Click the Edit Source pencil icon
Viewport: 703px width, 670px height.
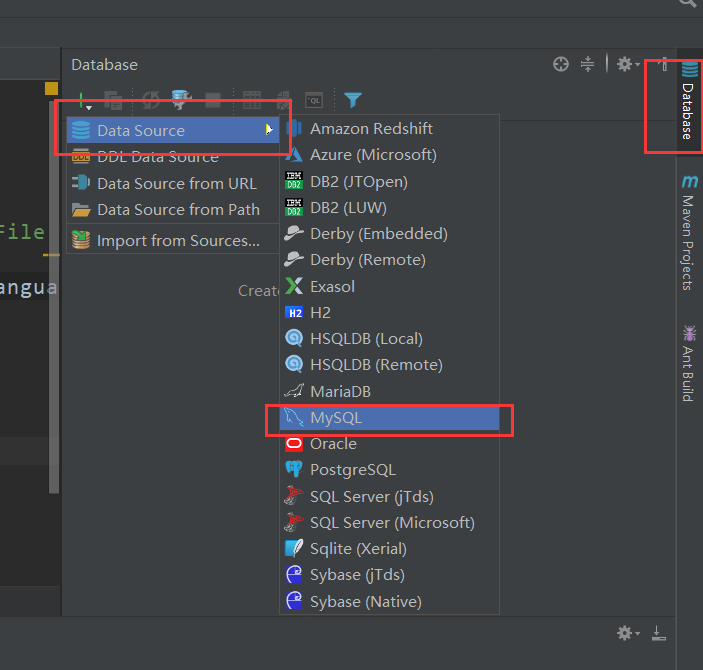[283, 100]
